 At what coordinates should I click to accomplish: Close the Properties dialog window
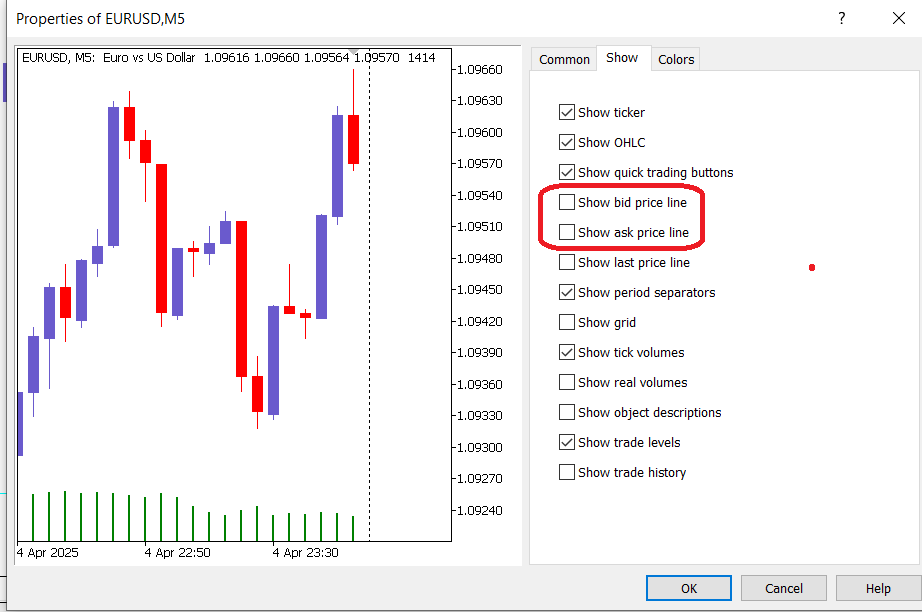click(897, 18)
